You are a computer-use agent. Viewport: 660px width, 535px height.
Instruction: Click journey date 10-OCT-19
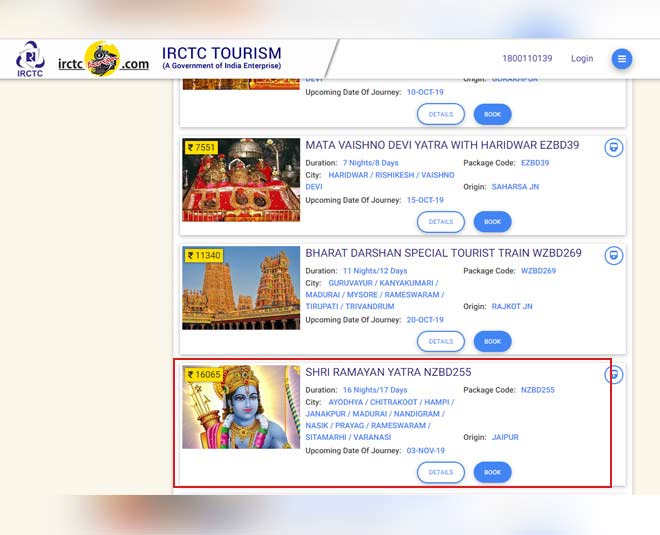[425, 92]
